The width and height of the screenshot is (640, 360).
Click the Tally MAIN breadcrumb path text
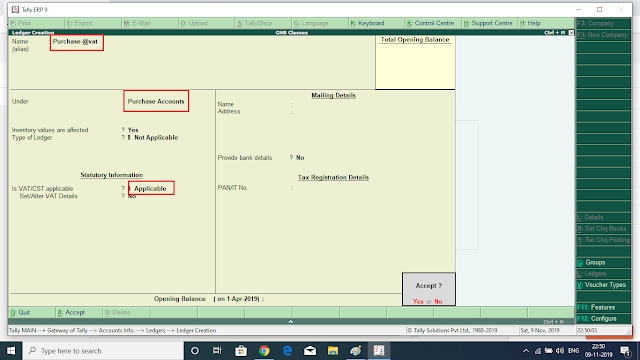(112, 331)
